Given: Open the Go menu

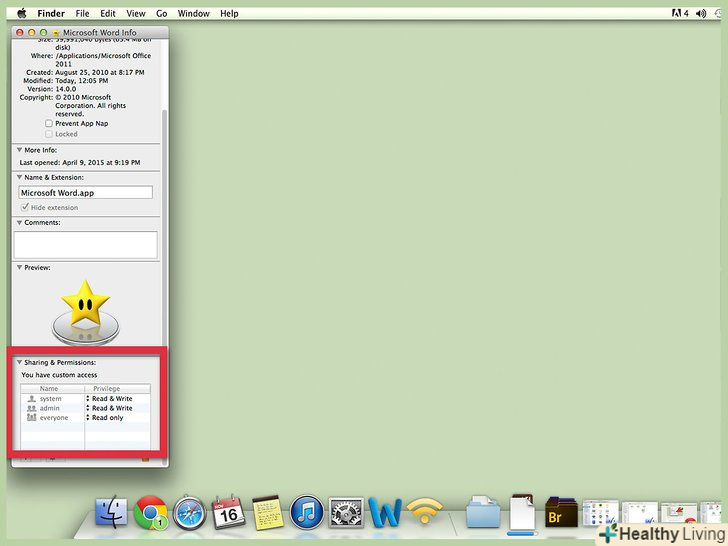Looking at the screenshot, I should [x=162, y=13].
